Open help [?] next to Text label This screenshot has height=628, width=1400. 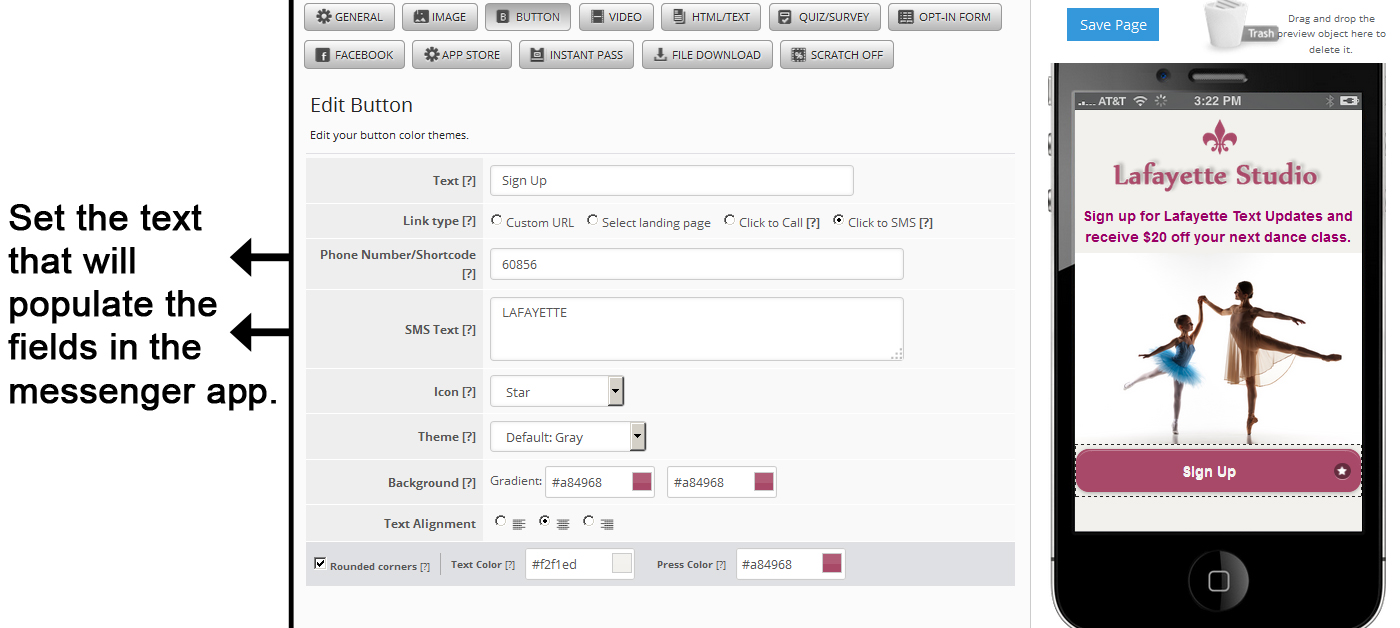[469, 181]
